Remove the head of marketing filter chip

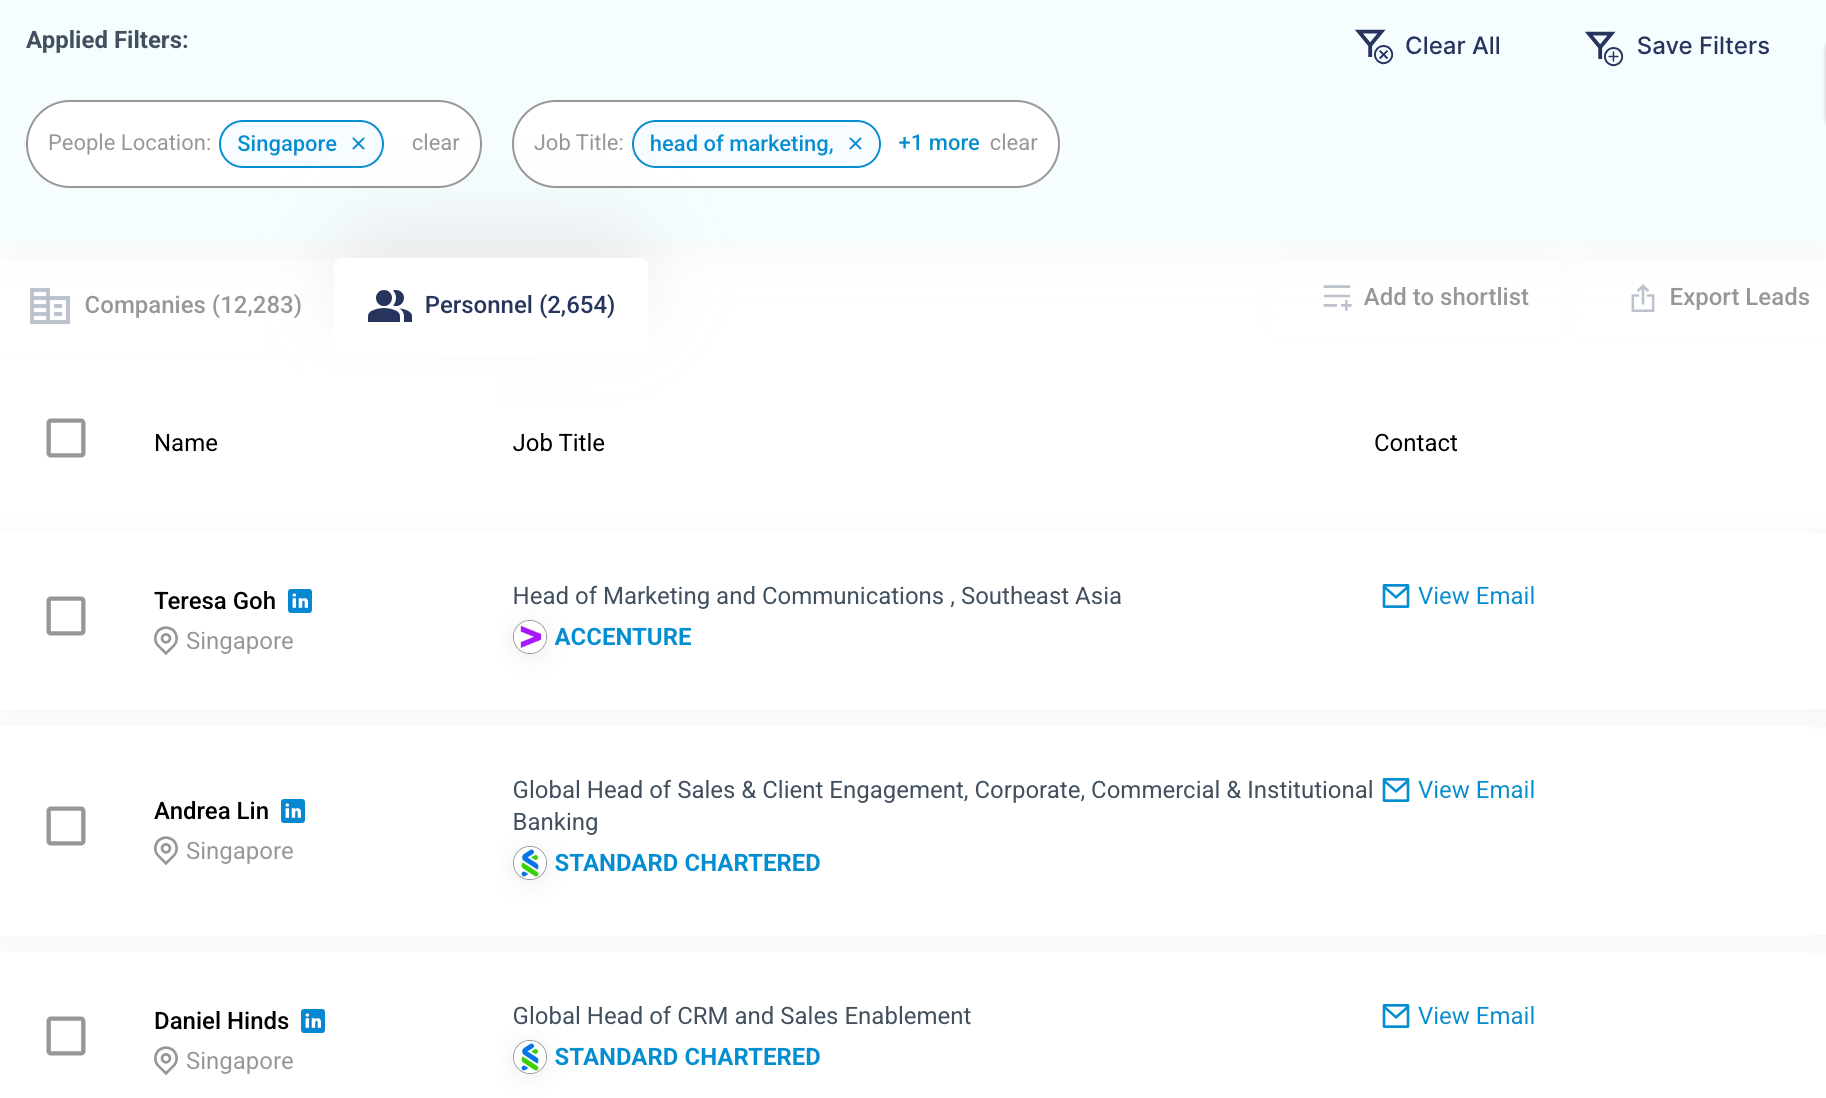point(856,144)
